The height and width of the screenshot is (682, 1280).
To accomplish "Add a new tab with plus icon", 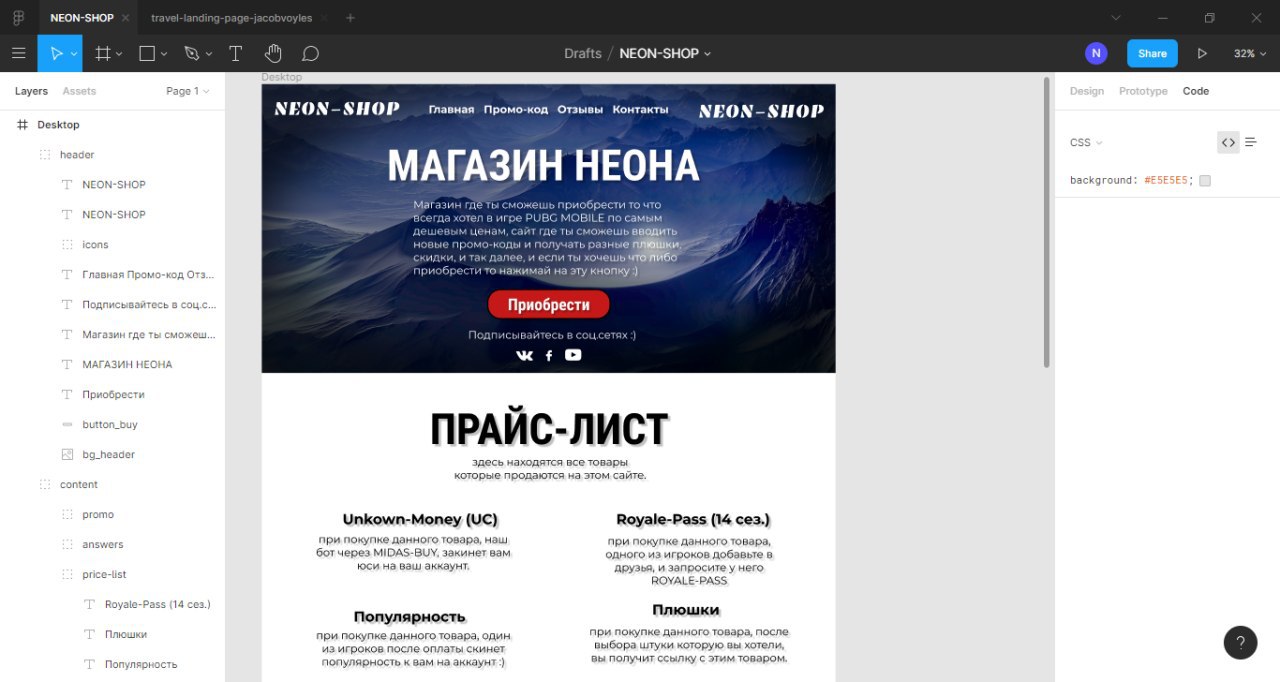I will coord(350,18).
